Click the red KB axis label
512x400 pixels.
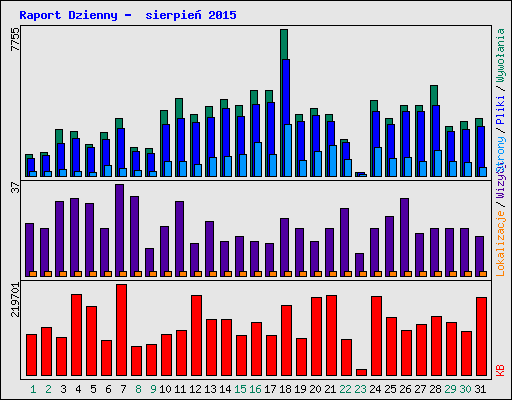click(x=500, y=370)
